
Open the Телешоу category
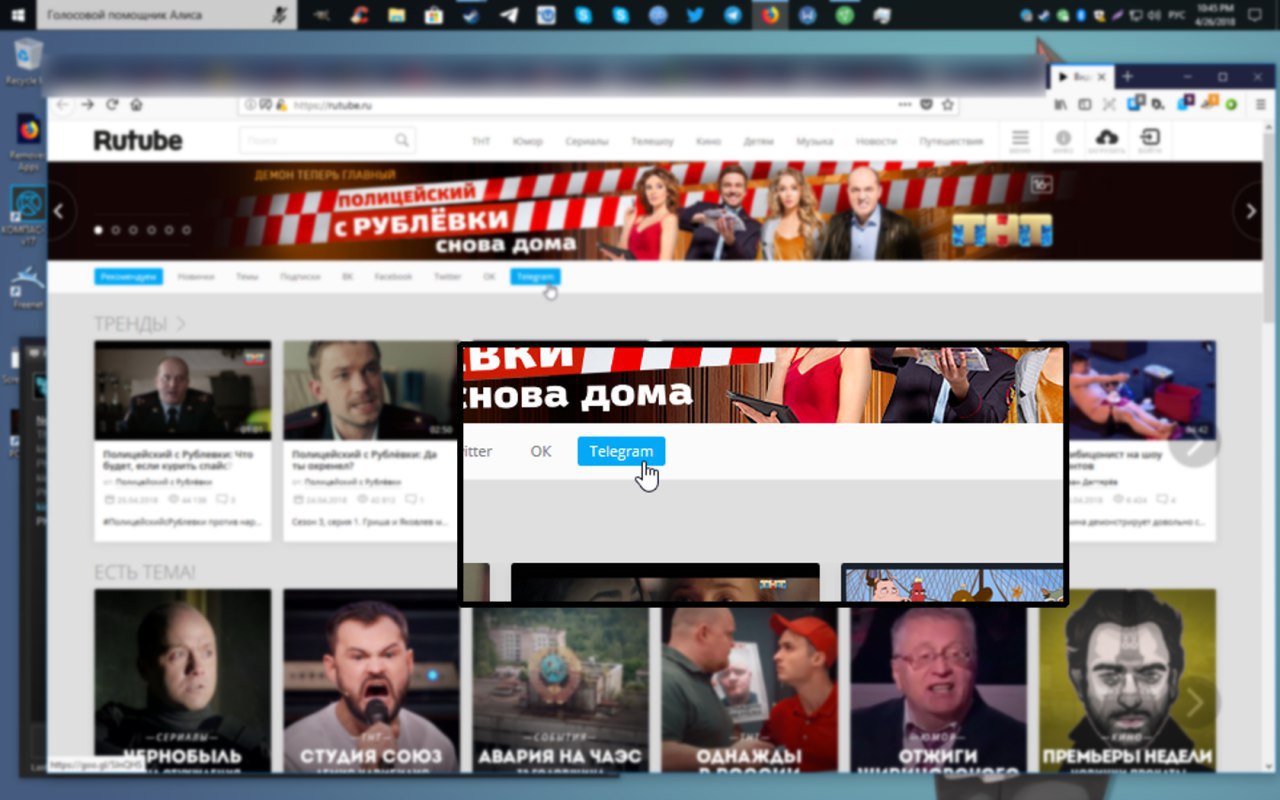652,141
